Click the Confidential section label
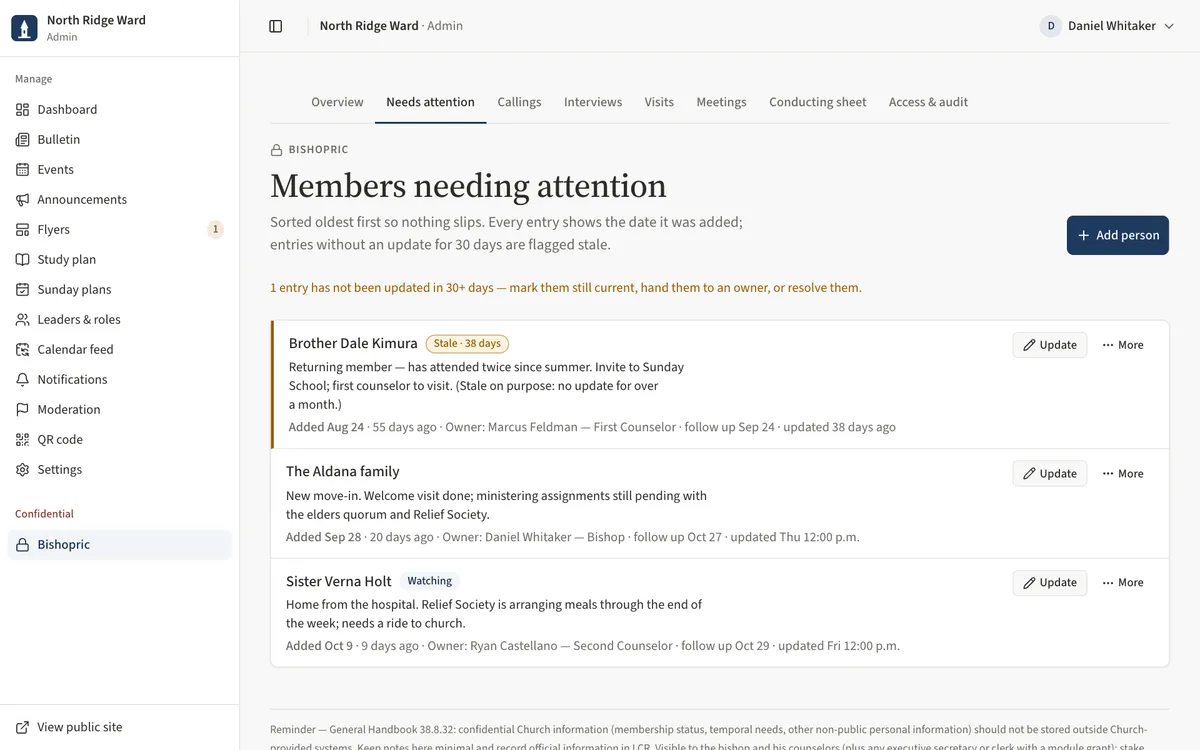This screenshot has height=750, width=1200. [x=44, y=514]
